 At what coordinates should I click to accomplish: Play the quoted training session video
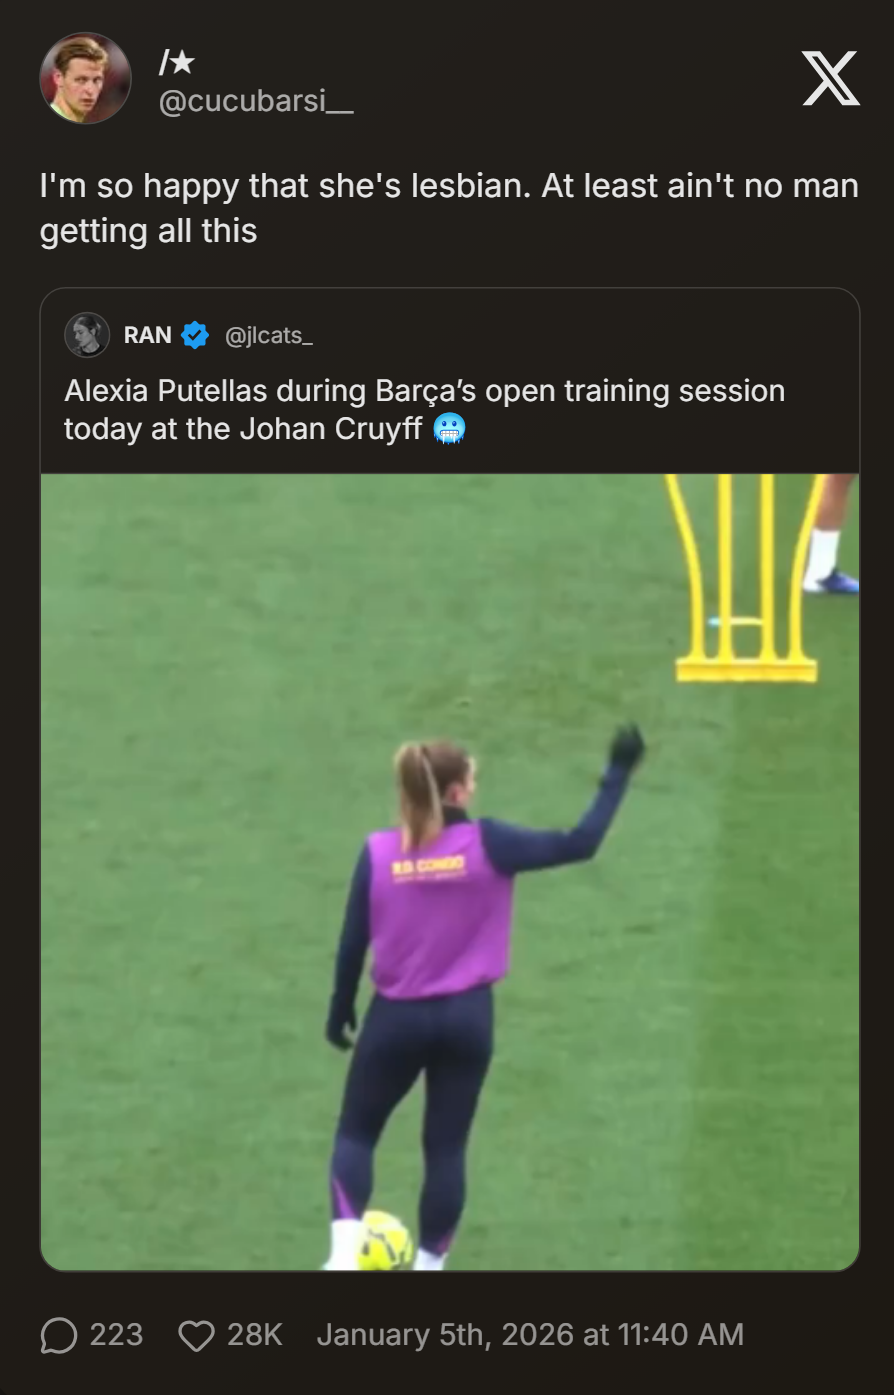point(450,872)
